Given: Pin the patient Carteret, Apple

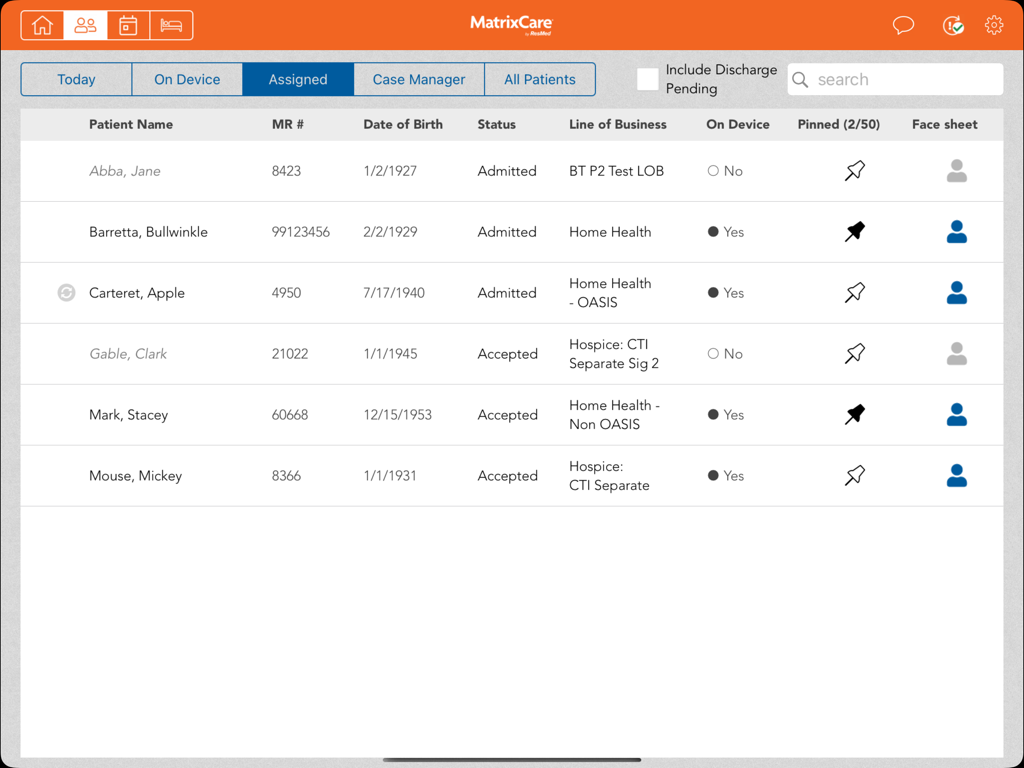Looking at the screenshot, I should click(855, 292).
